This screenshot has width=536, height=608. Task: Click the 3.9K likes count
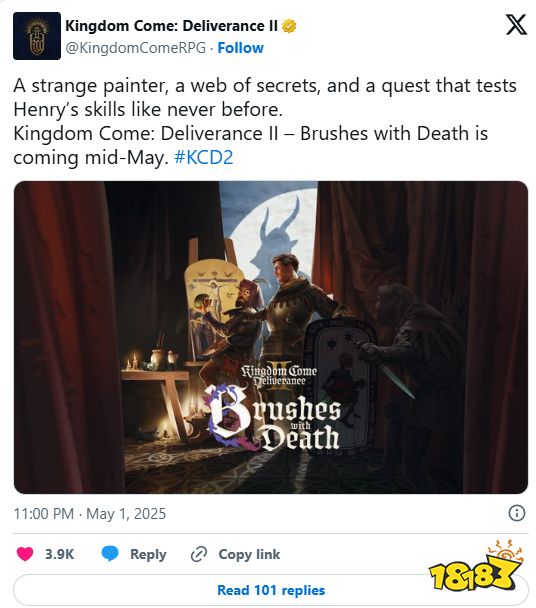(59, 554)
